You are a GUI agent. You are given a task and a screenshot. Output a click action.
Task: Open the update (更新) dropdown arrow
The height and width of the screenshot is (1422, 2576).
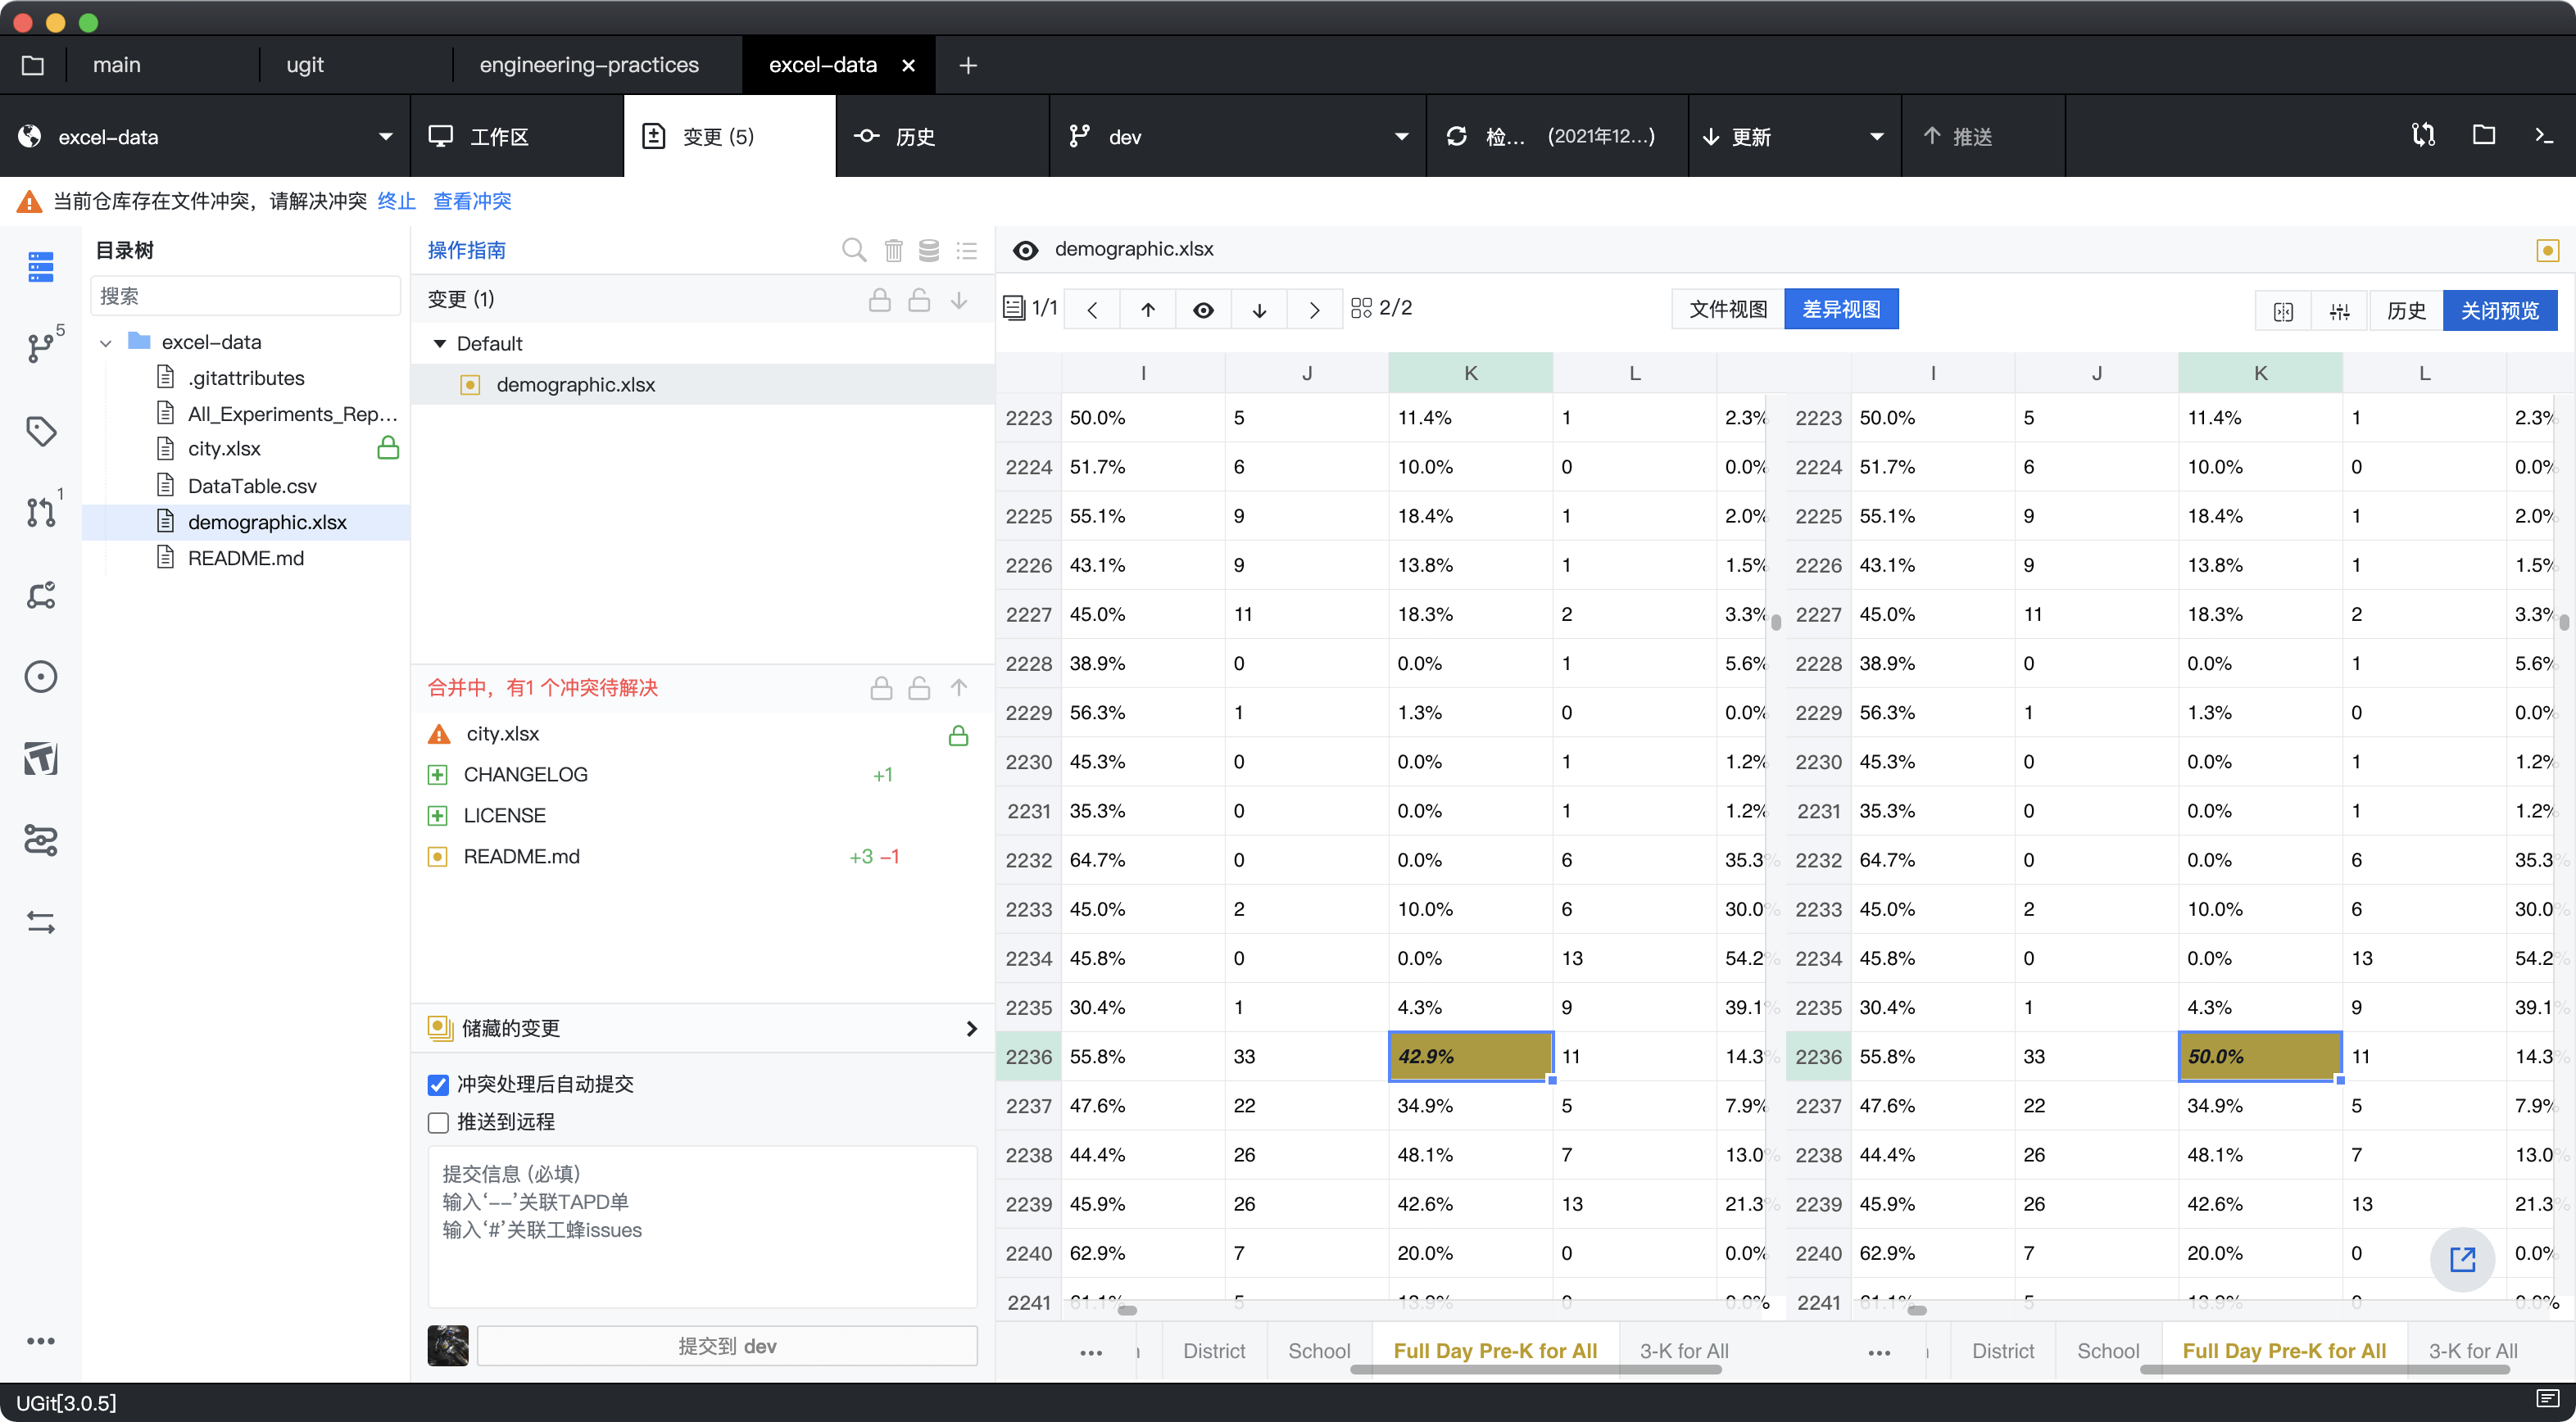point(1876,136)
